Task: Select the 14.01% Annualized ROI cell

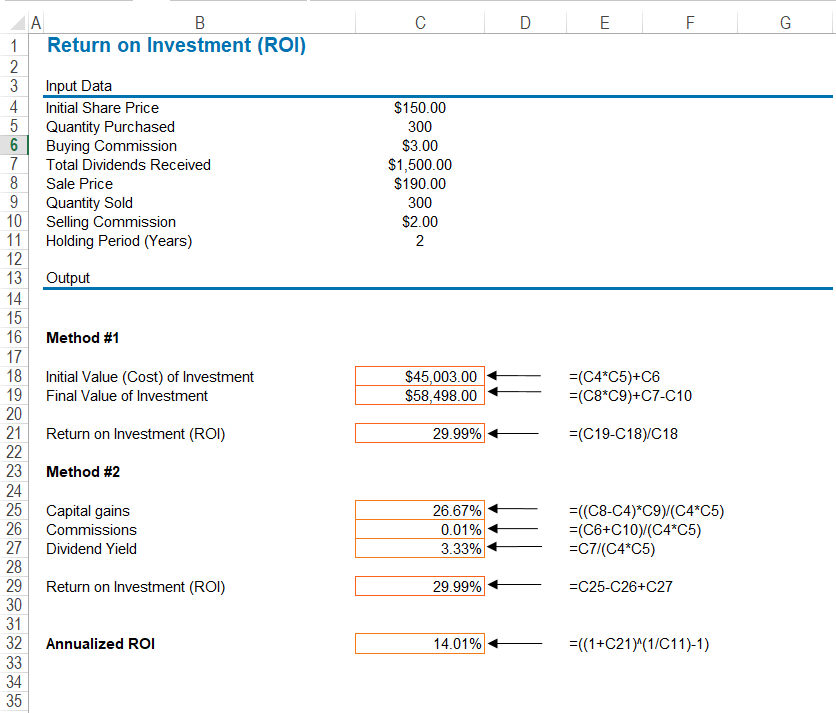Action: click(419, 643)
